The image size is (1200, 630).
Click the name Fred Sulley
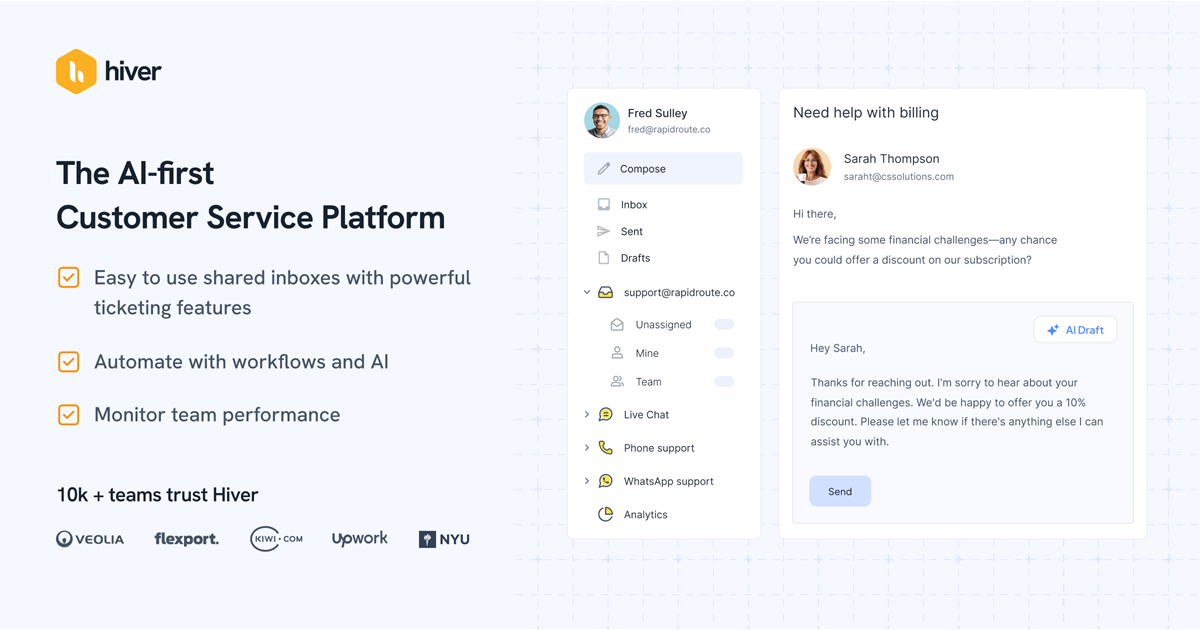click(657, 113)
